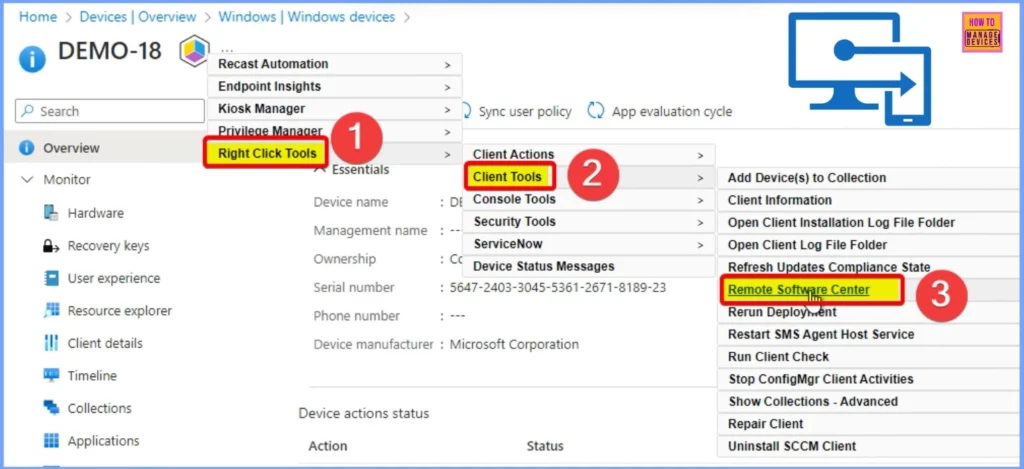Viewport: 1024px width, 469px height.
Task: Click the Applications grid icon
Action: (51, 441)
